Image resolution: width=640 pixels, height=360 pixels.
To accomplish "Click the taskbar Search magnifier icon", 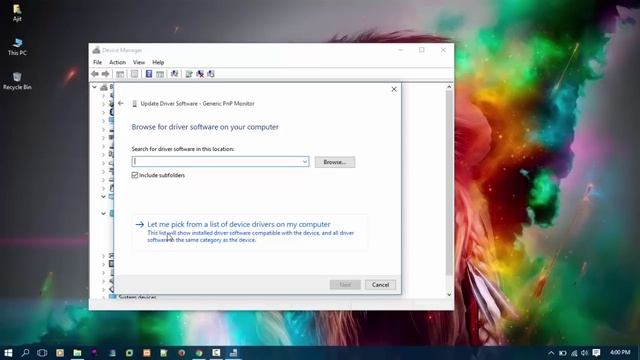I will (25, 353).
